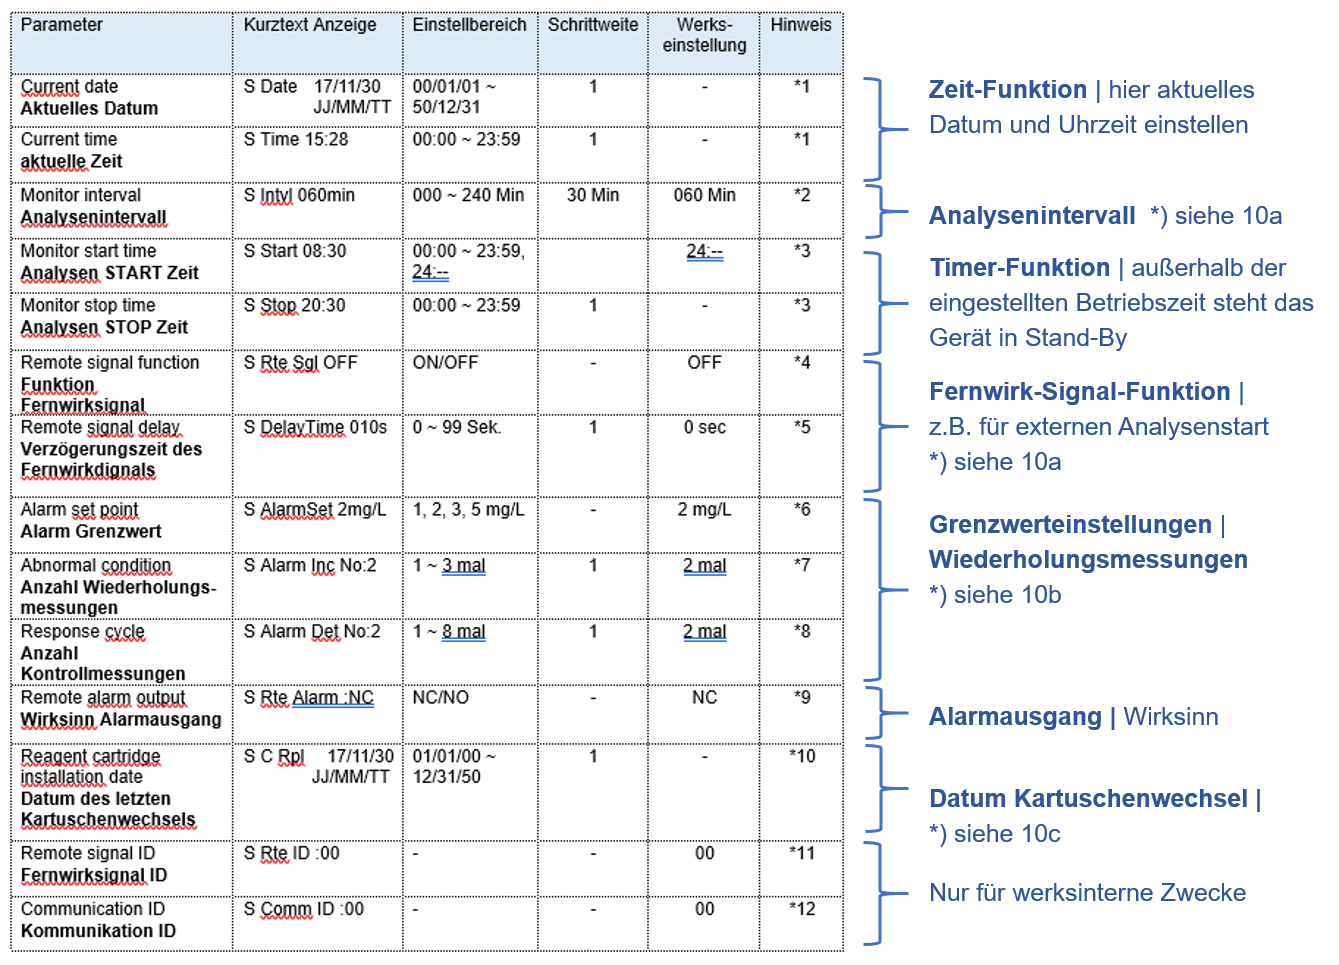Click the underlined "3 mal" range value
The height and width of the screenshot is (965, 1339).
[x=464, y=566]
